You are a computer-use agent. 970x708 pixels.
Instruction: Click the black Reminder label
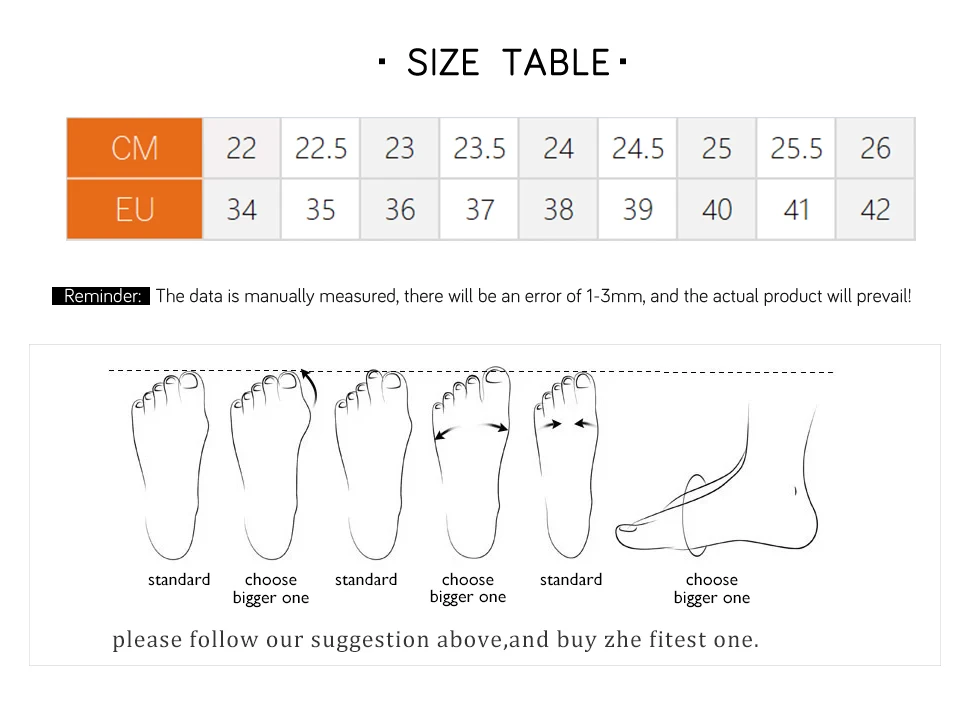point(101,296)
